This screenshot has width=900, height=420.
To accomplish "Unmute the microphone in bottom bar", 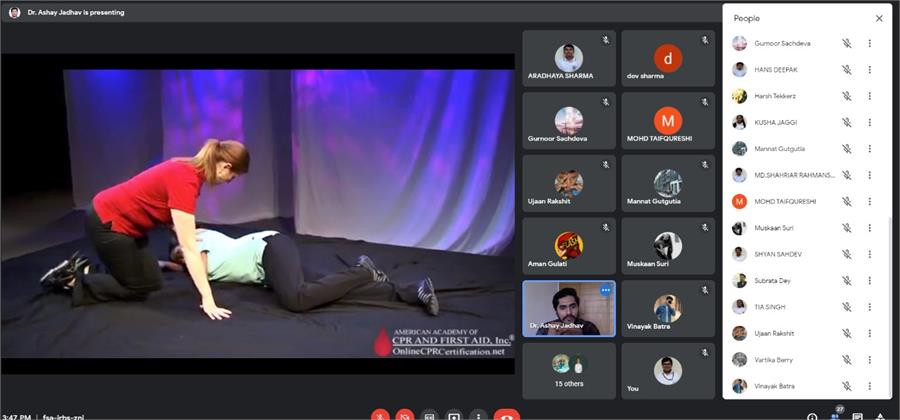I will click(x=380, y=415).
